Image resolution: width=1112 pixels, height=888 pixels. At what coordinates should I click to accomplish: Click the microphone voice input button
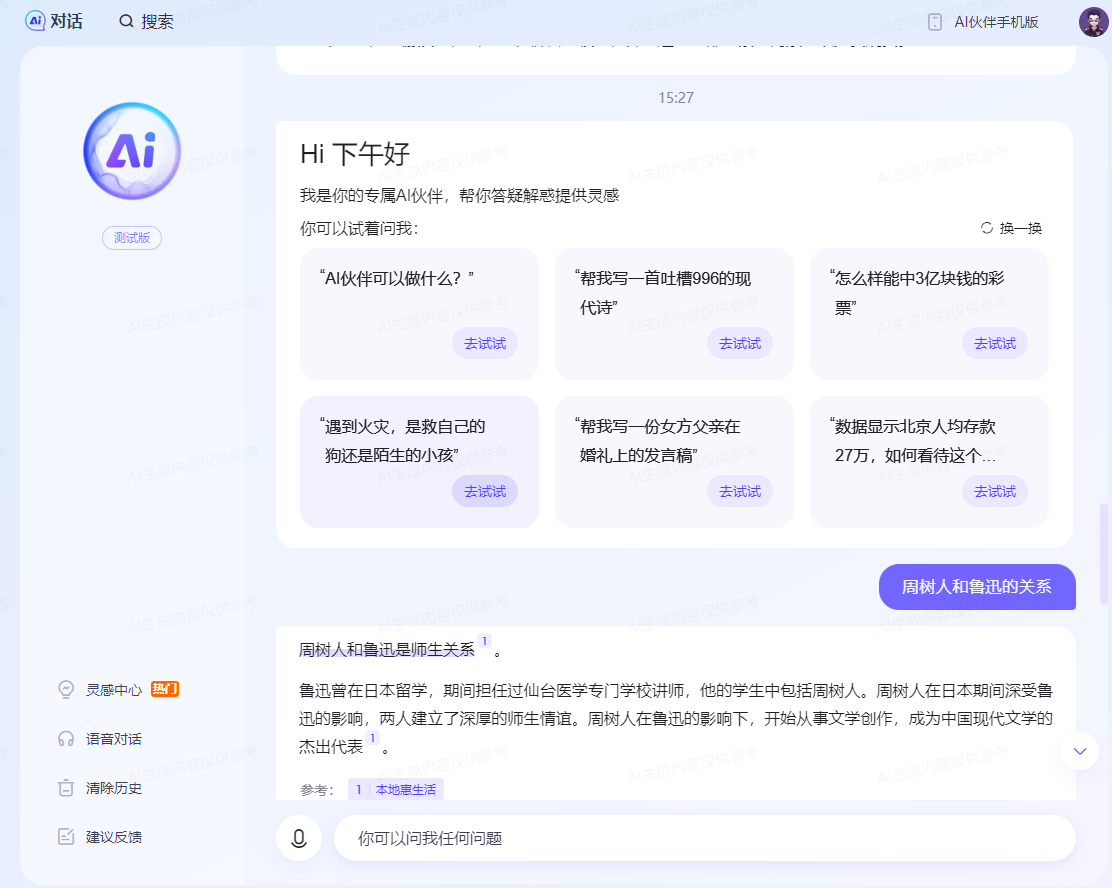tap(299, 838)
